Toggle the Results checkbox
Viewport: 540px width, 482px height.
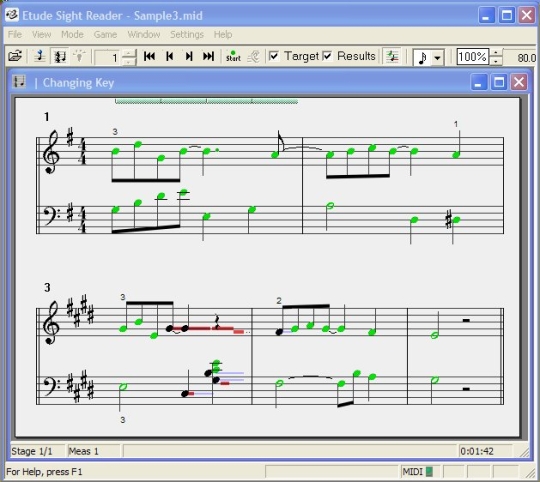pyautogui.click(x=327, y=56)
